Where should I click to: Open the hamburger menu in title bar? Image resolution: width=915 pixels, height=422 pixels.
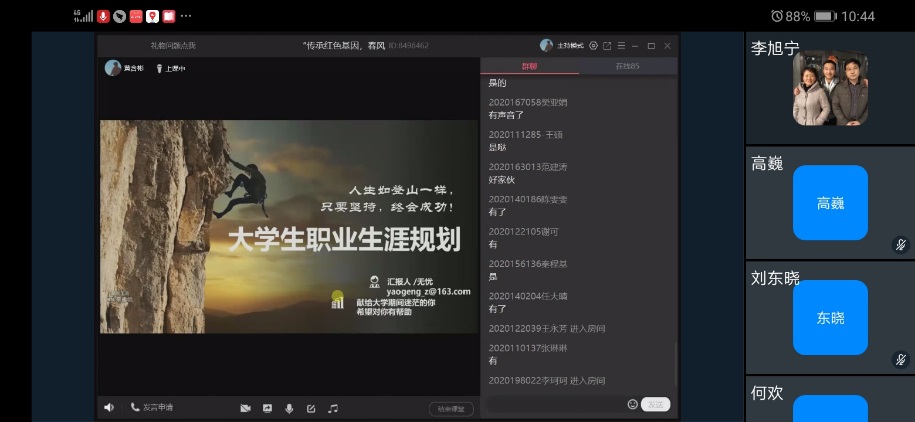coord(621,45)
